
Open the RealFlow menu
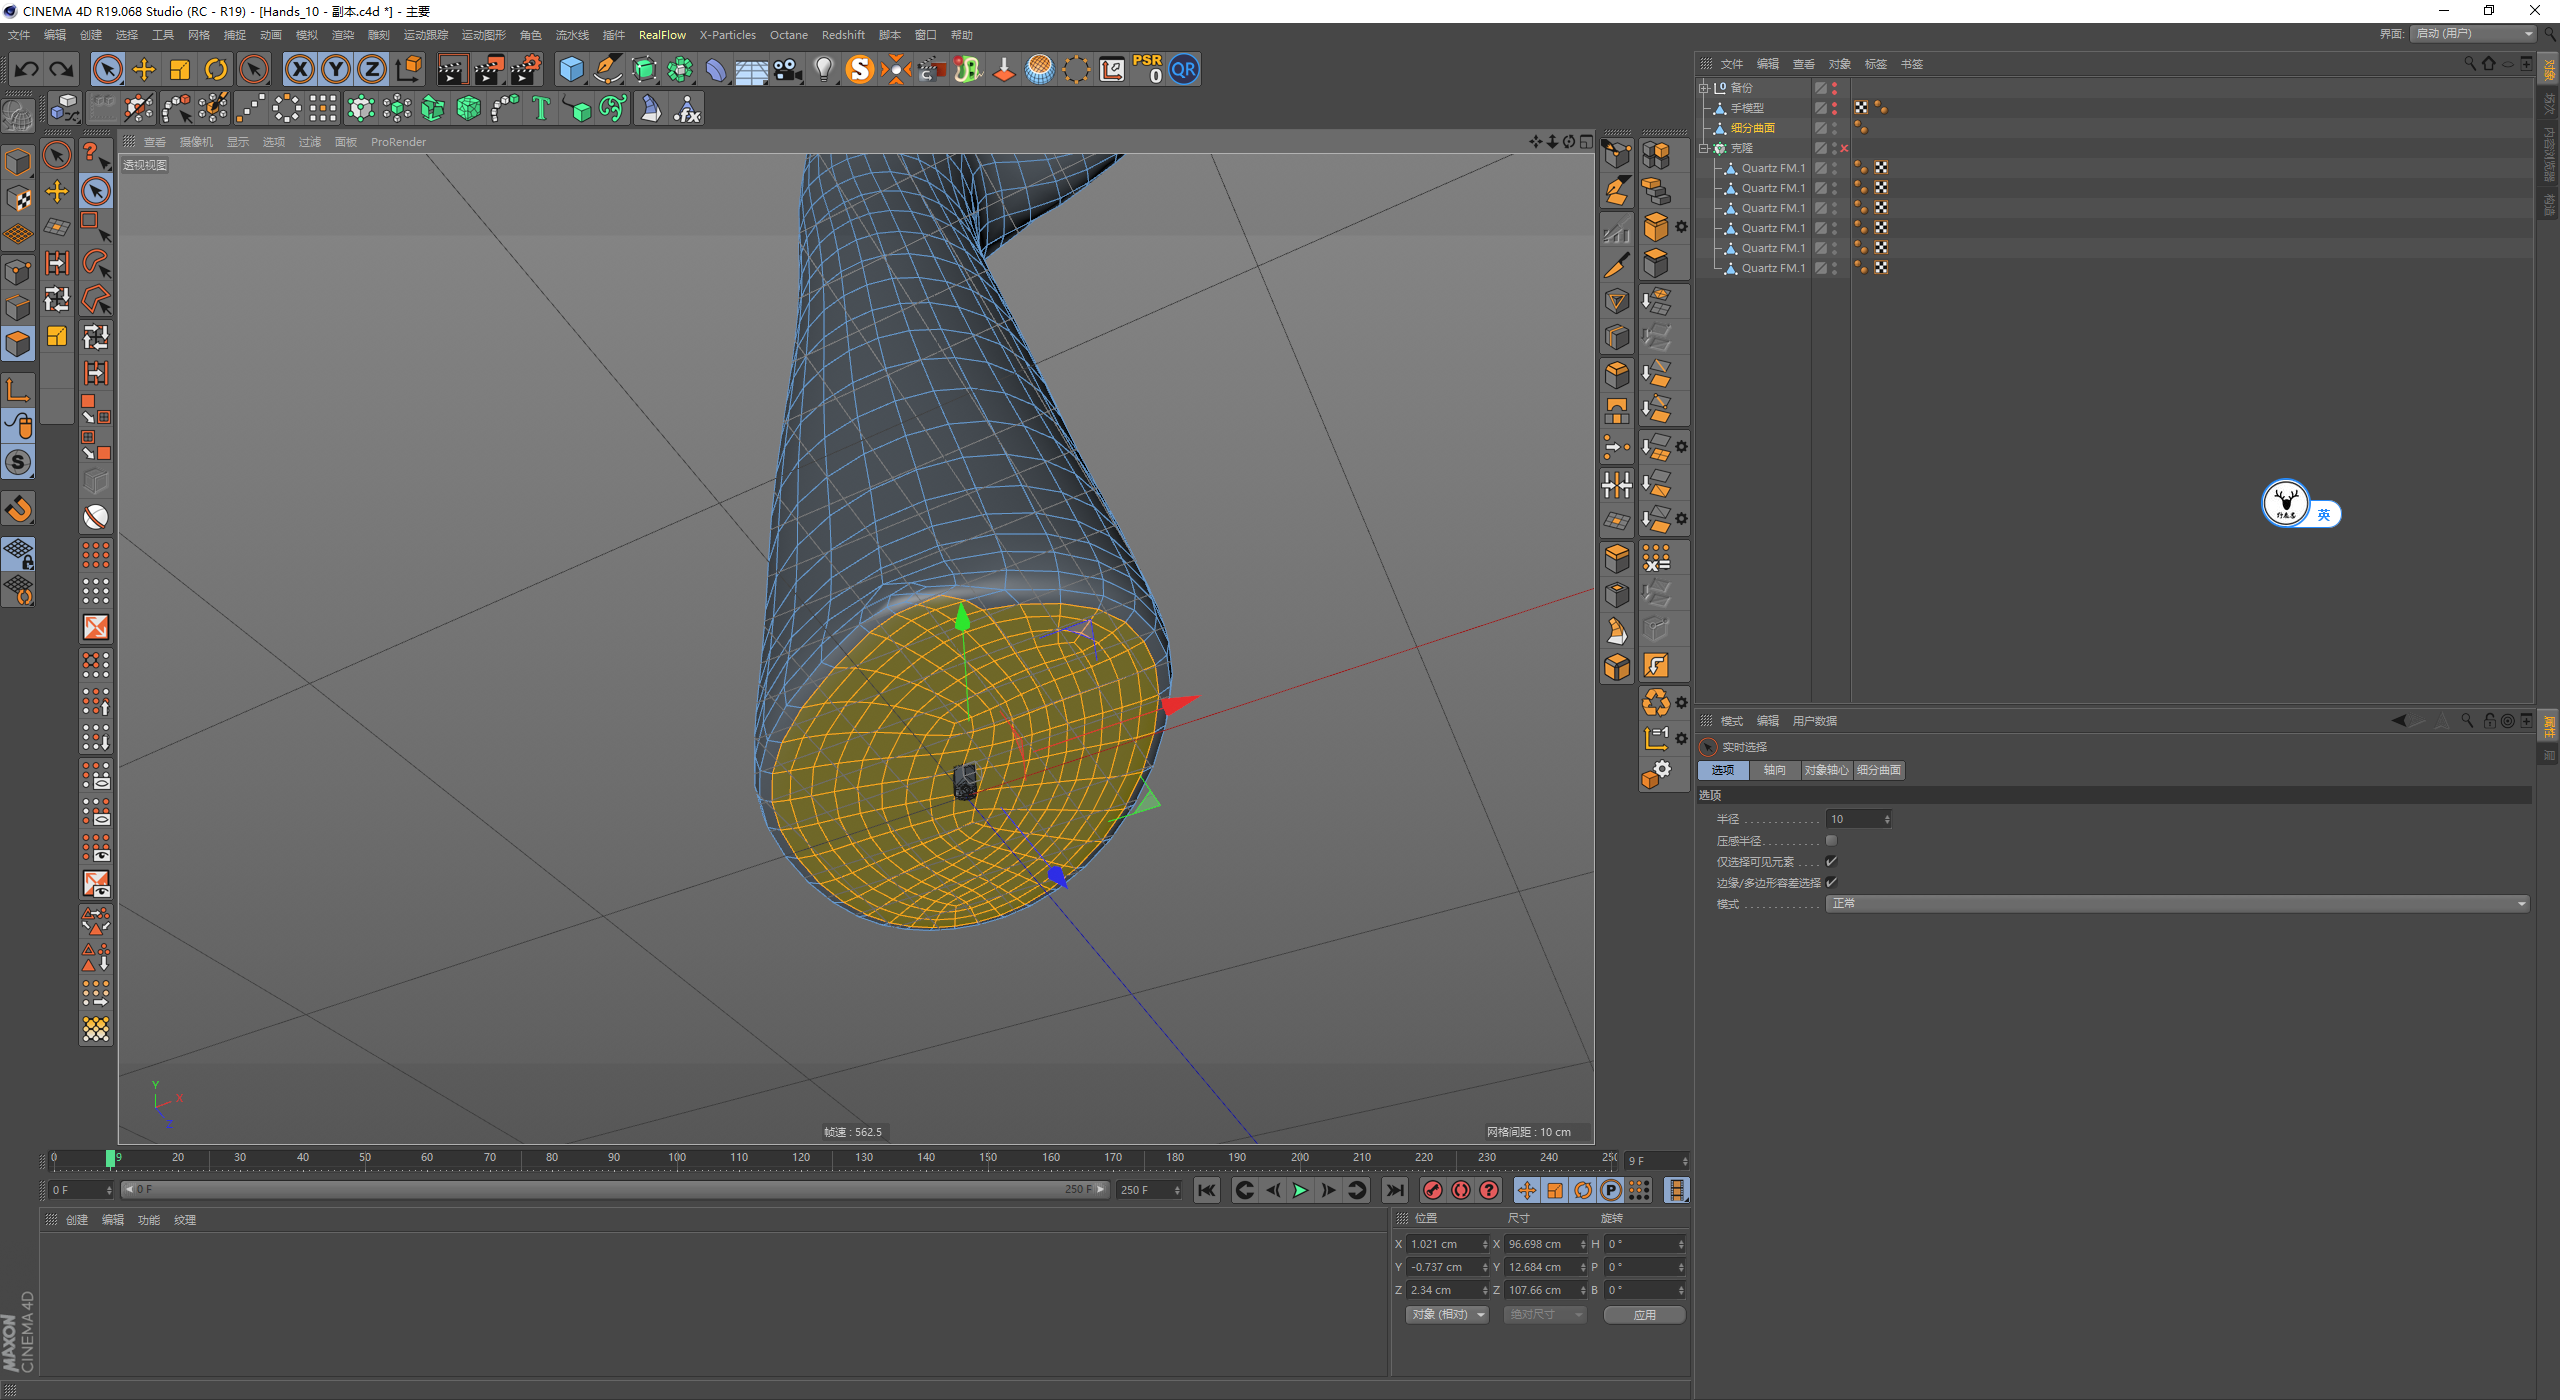coord(662,35)
